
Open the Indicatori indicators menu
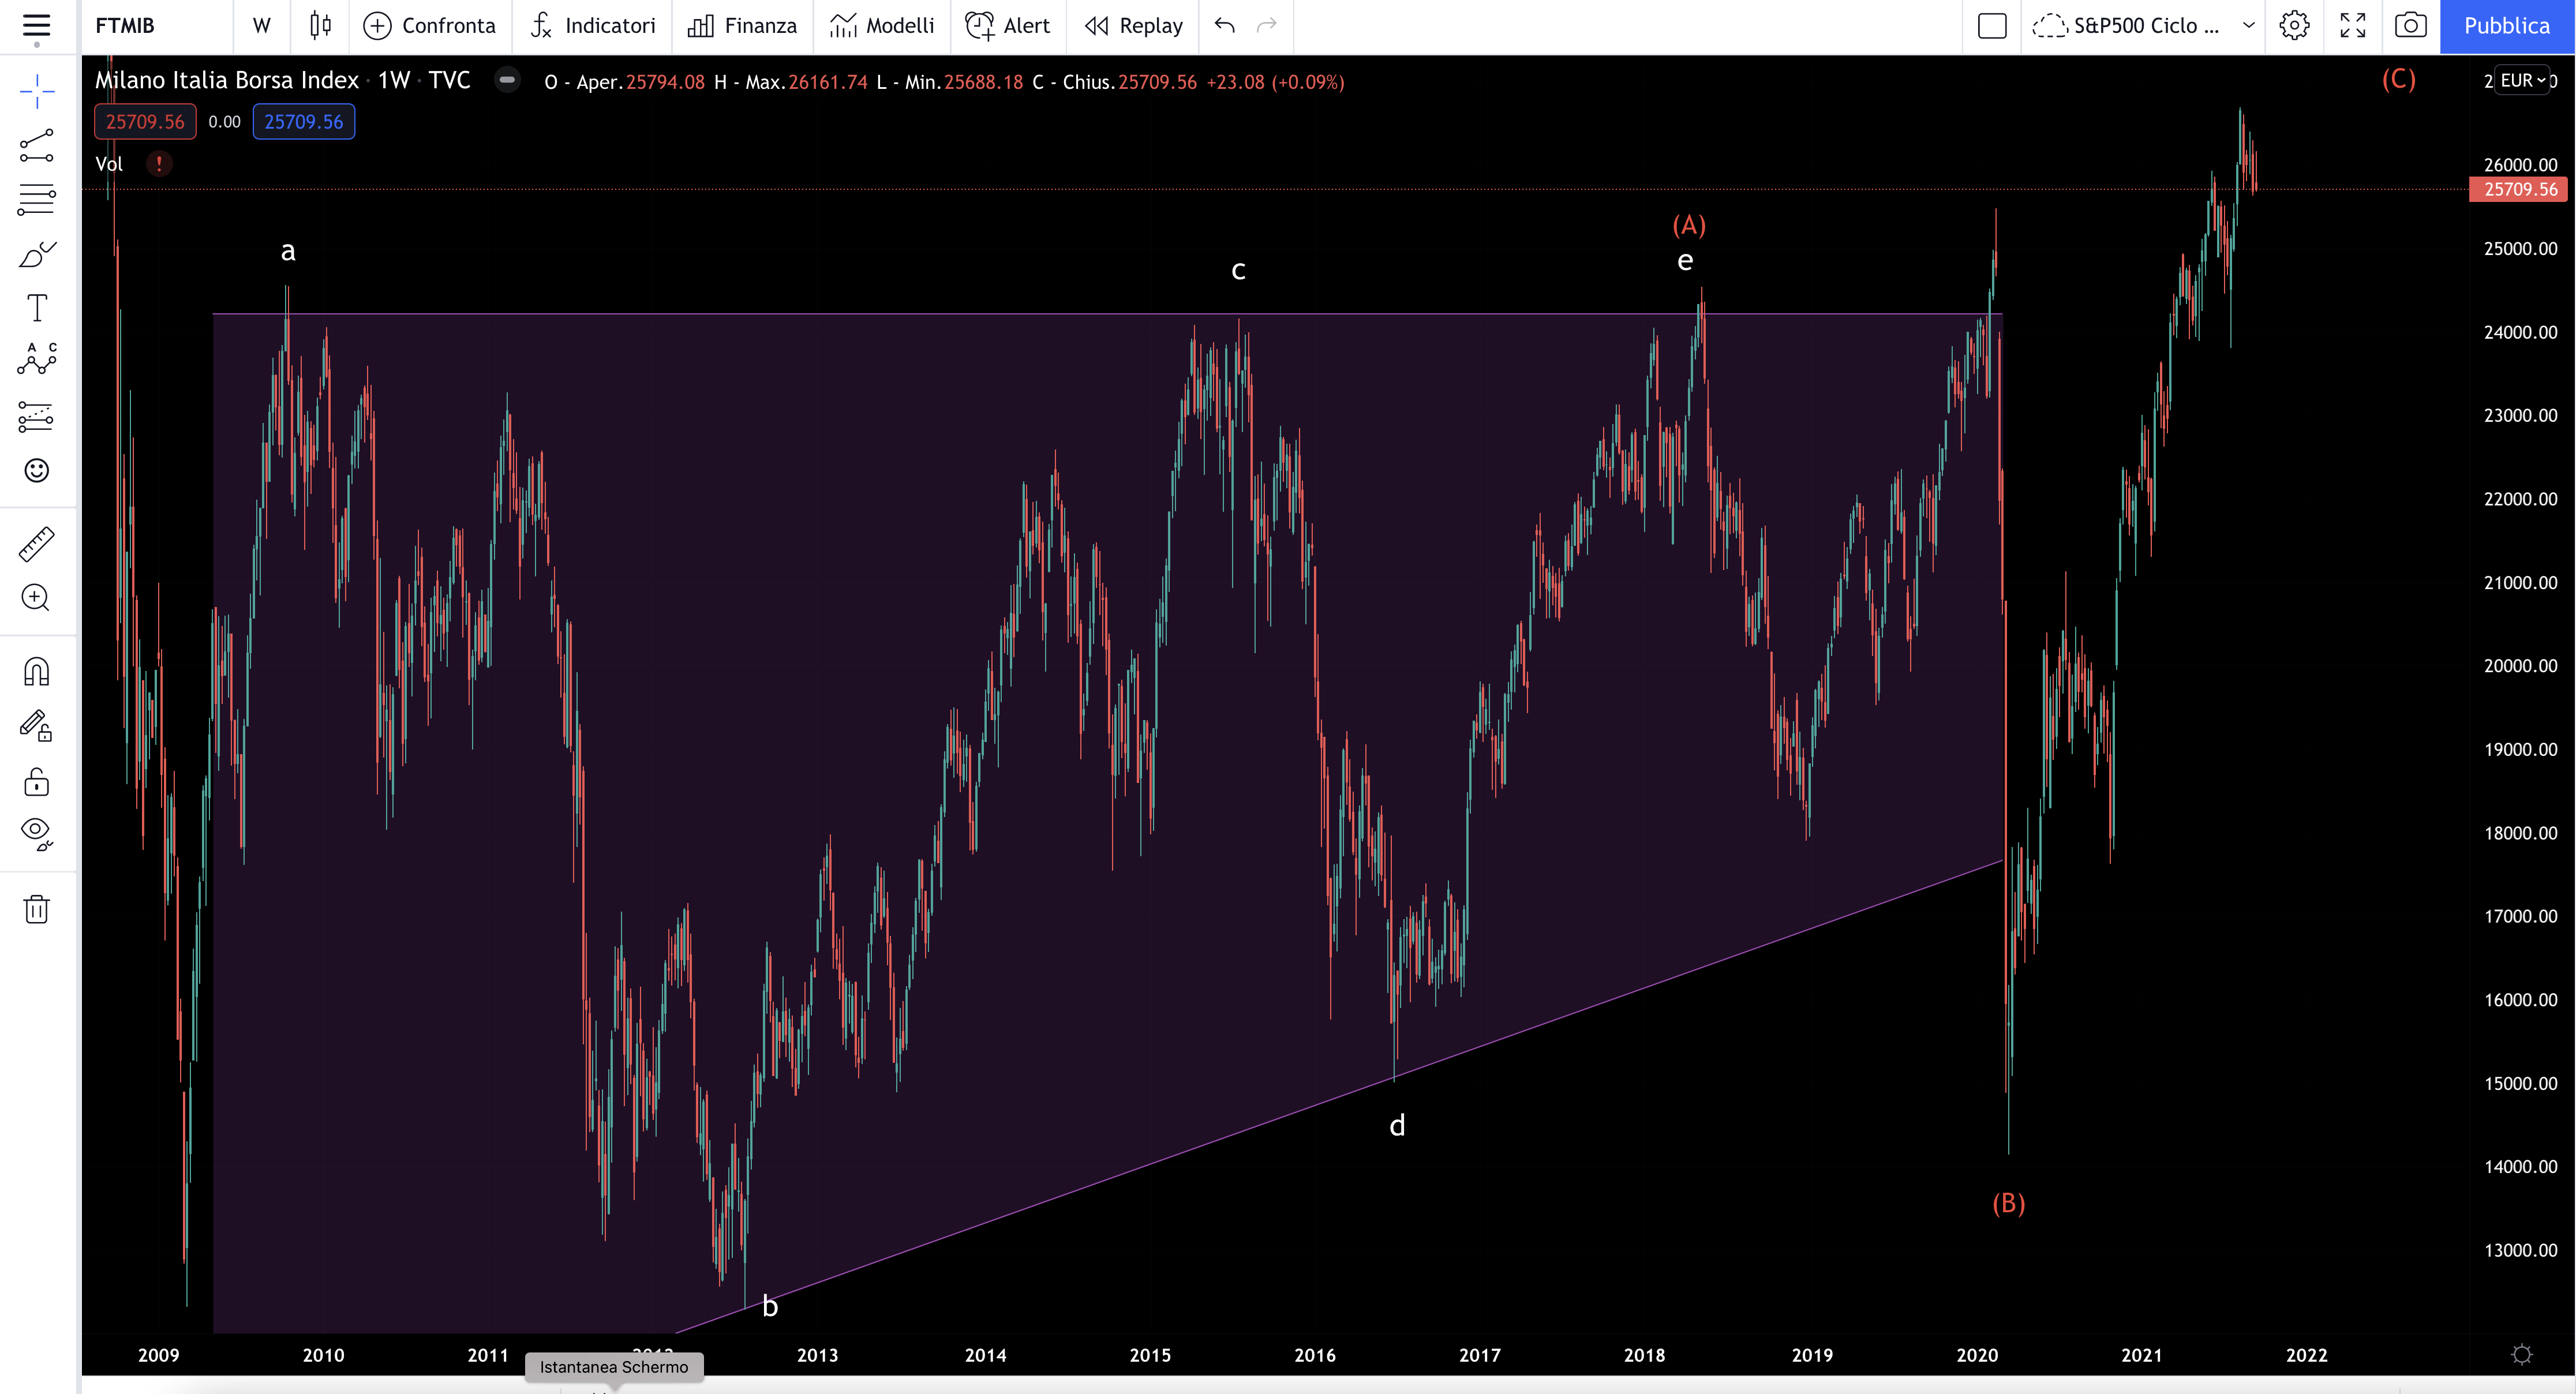pyautogui.click(x=593, y=26)
